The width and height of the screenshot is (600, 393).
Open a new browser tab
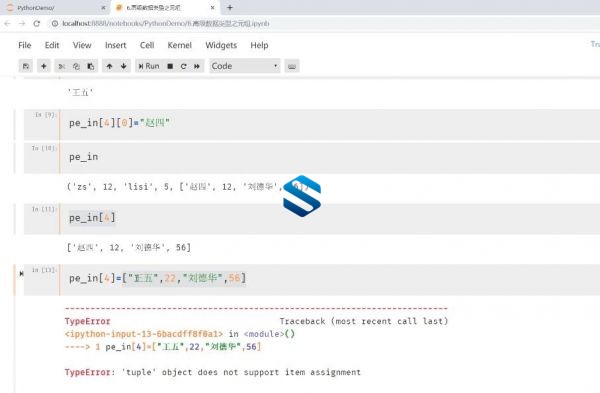coord(230,8)
